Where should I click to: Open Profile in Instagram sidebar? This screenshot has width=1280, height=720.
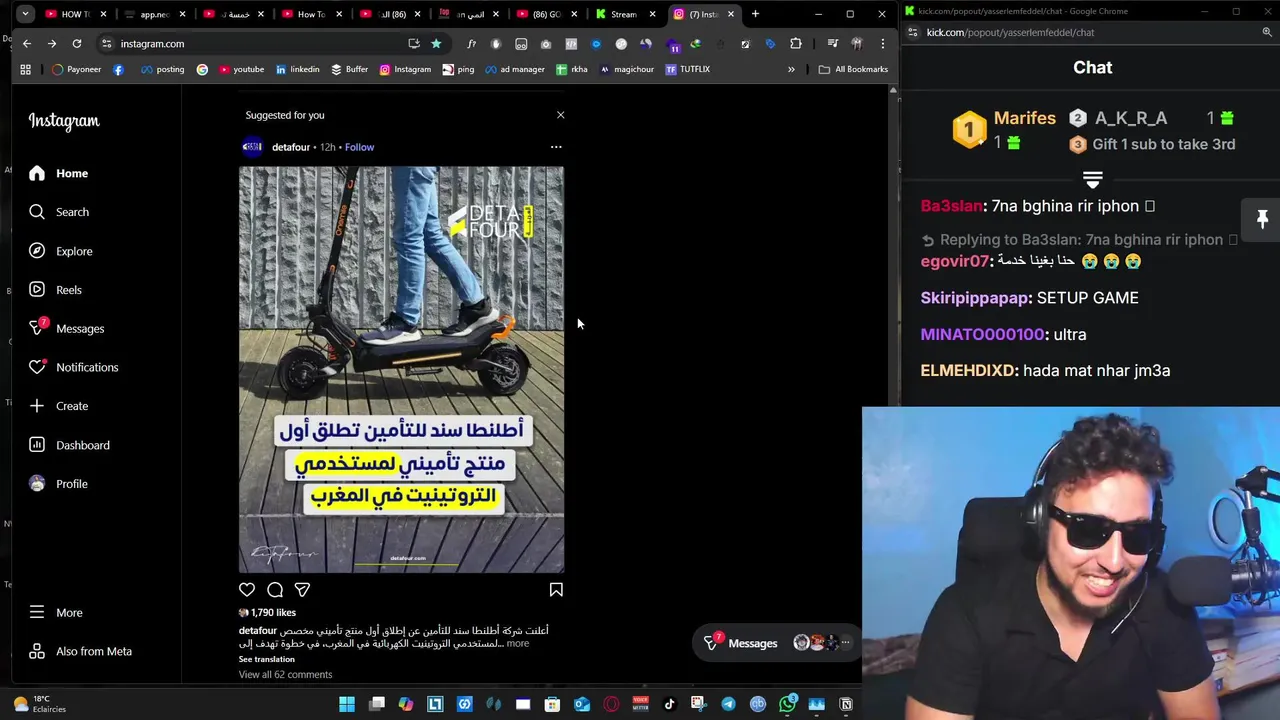pyautogui.click(x=58, y=484)
